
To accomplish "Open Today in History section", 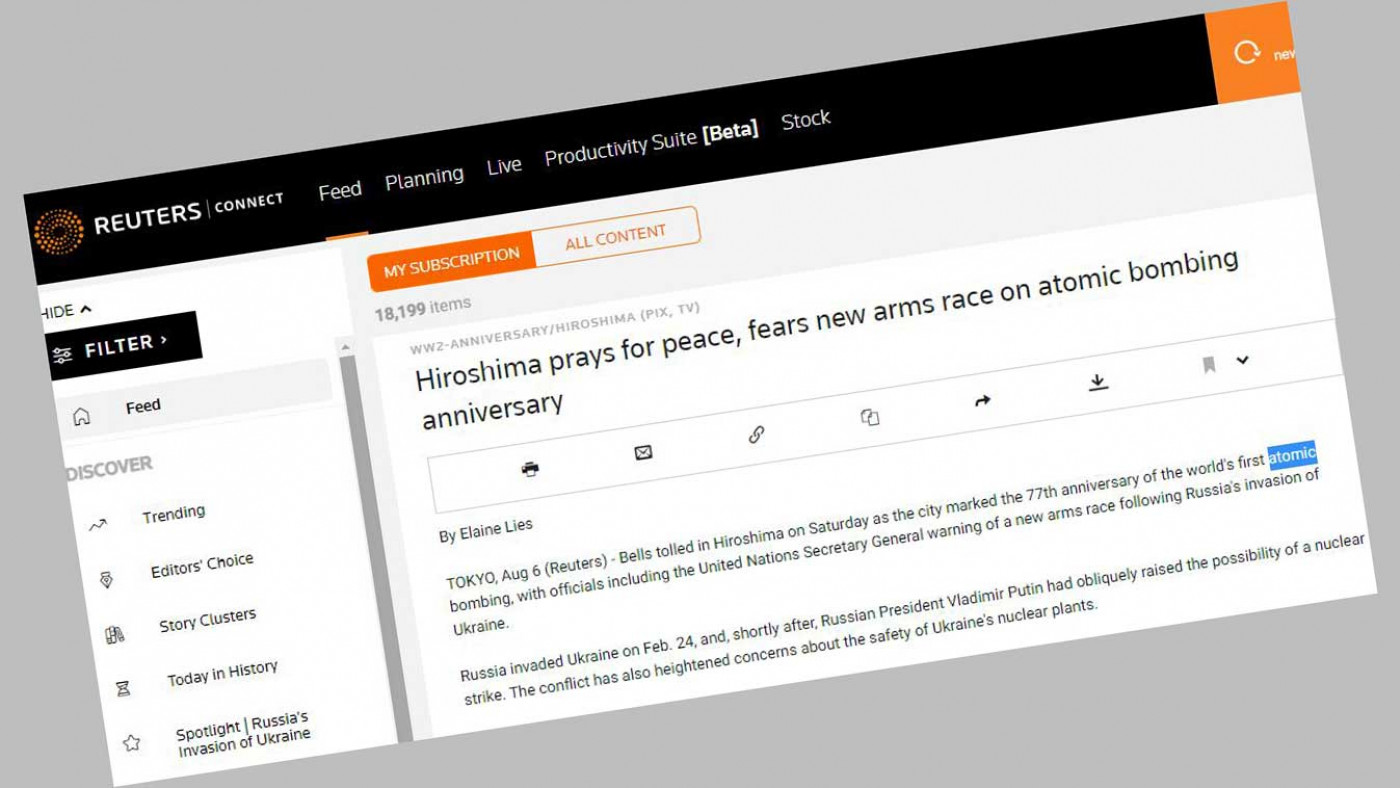I will tap(222, 673).
